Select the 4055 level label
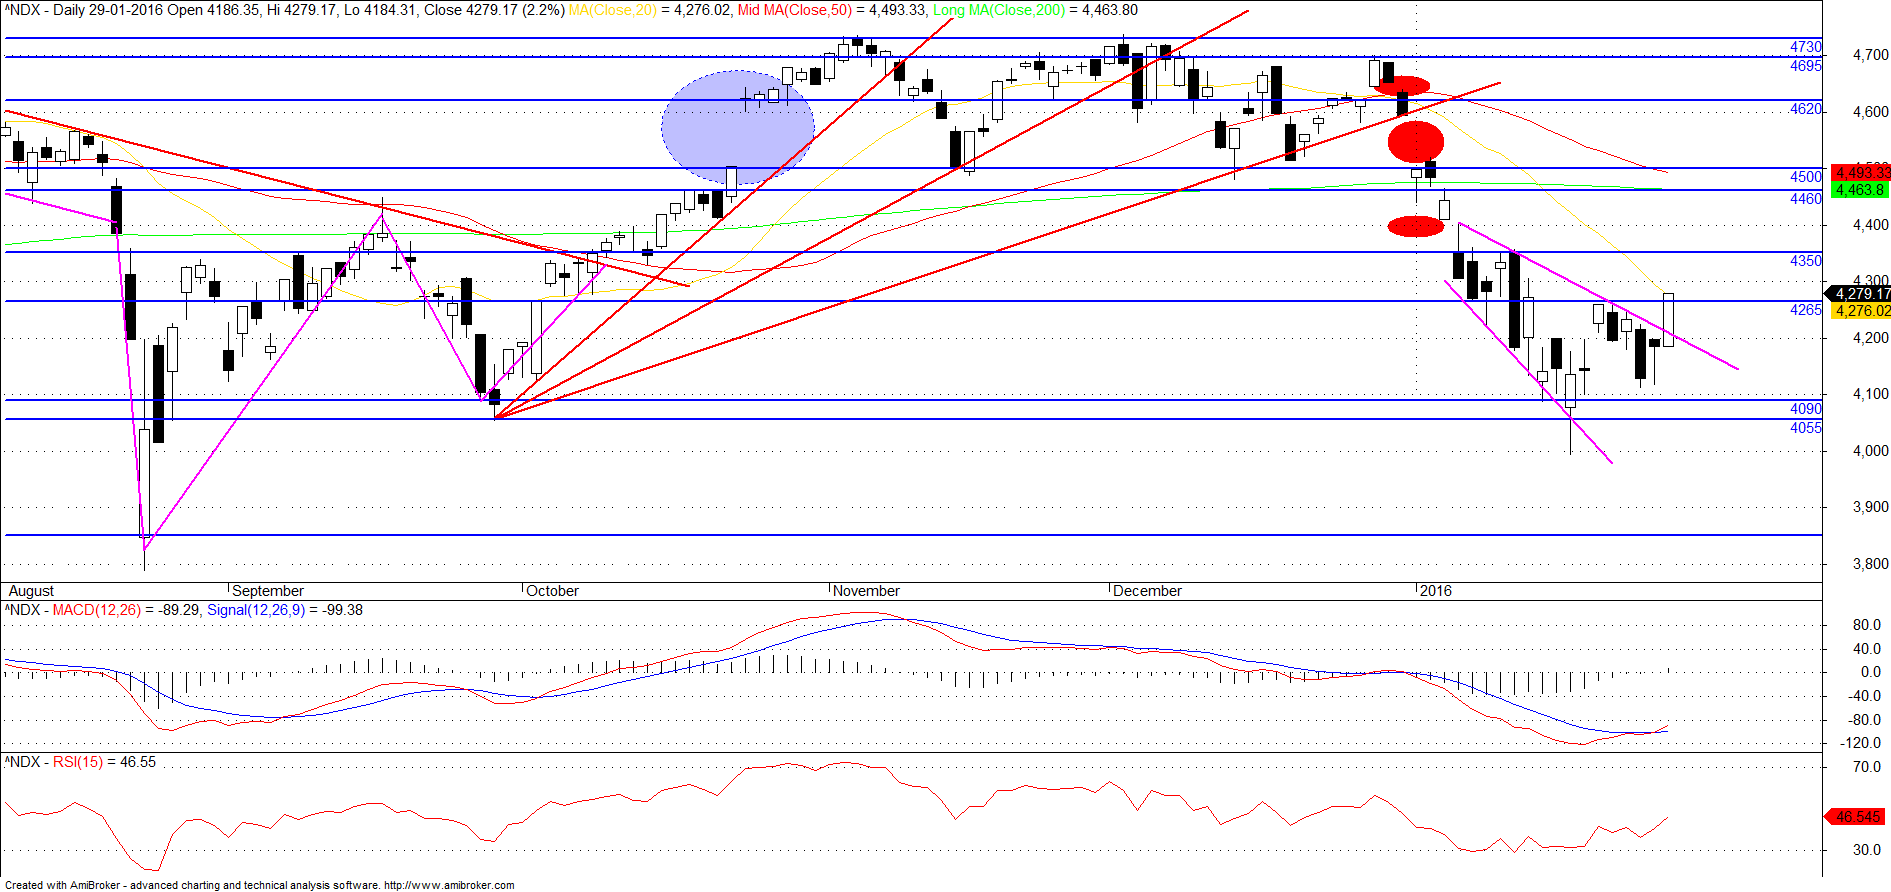 pos(1805,428)
